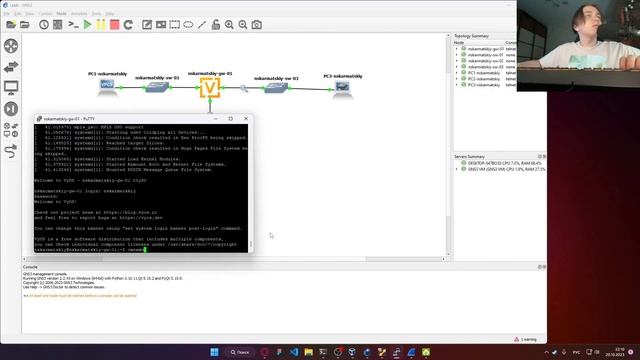Click the PuTTY terminal vertical scrollbar

[x=251, y=188]
